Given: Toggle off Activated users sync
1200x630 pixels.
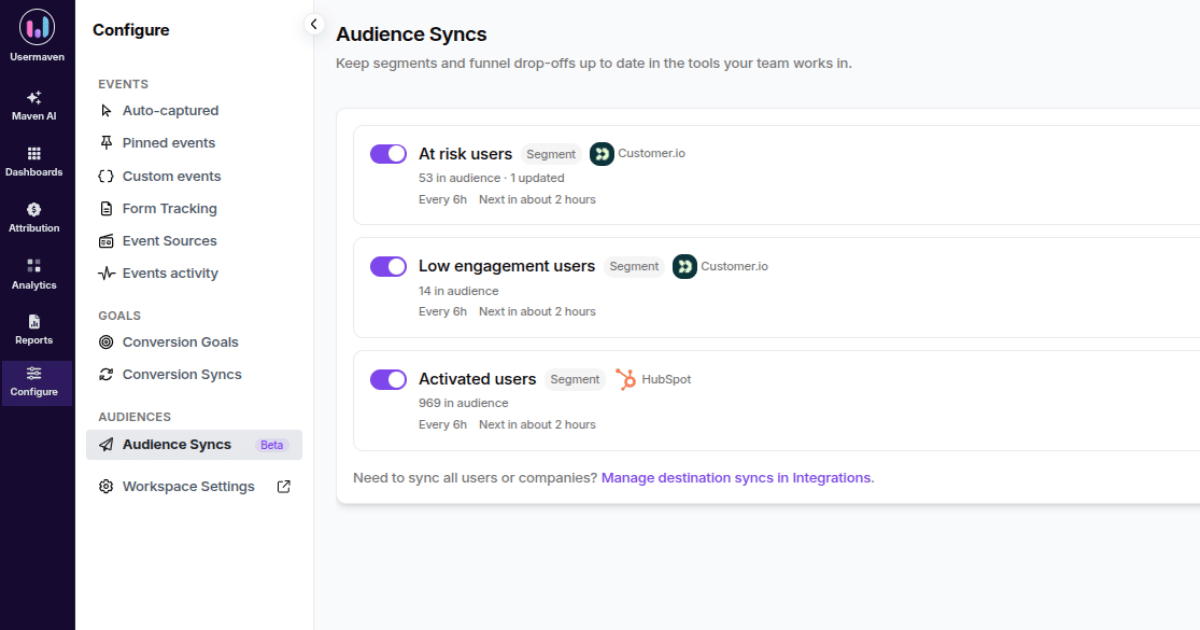Looking at the screenshot, I should [388, 379].
